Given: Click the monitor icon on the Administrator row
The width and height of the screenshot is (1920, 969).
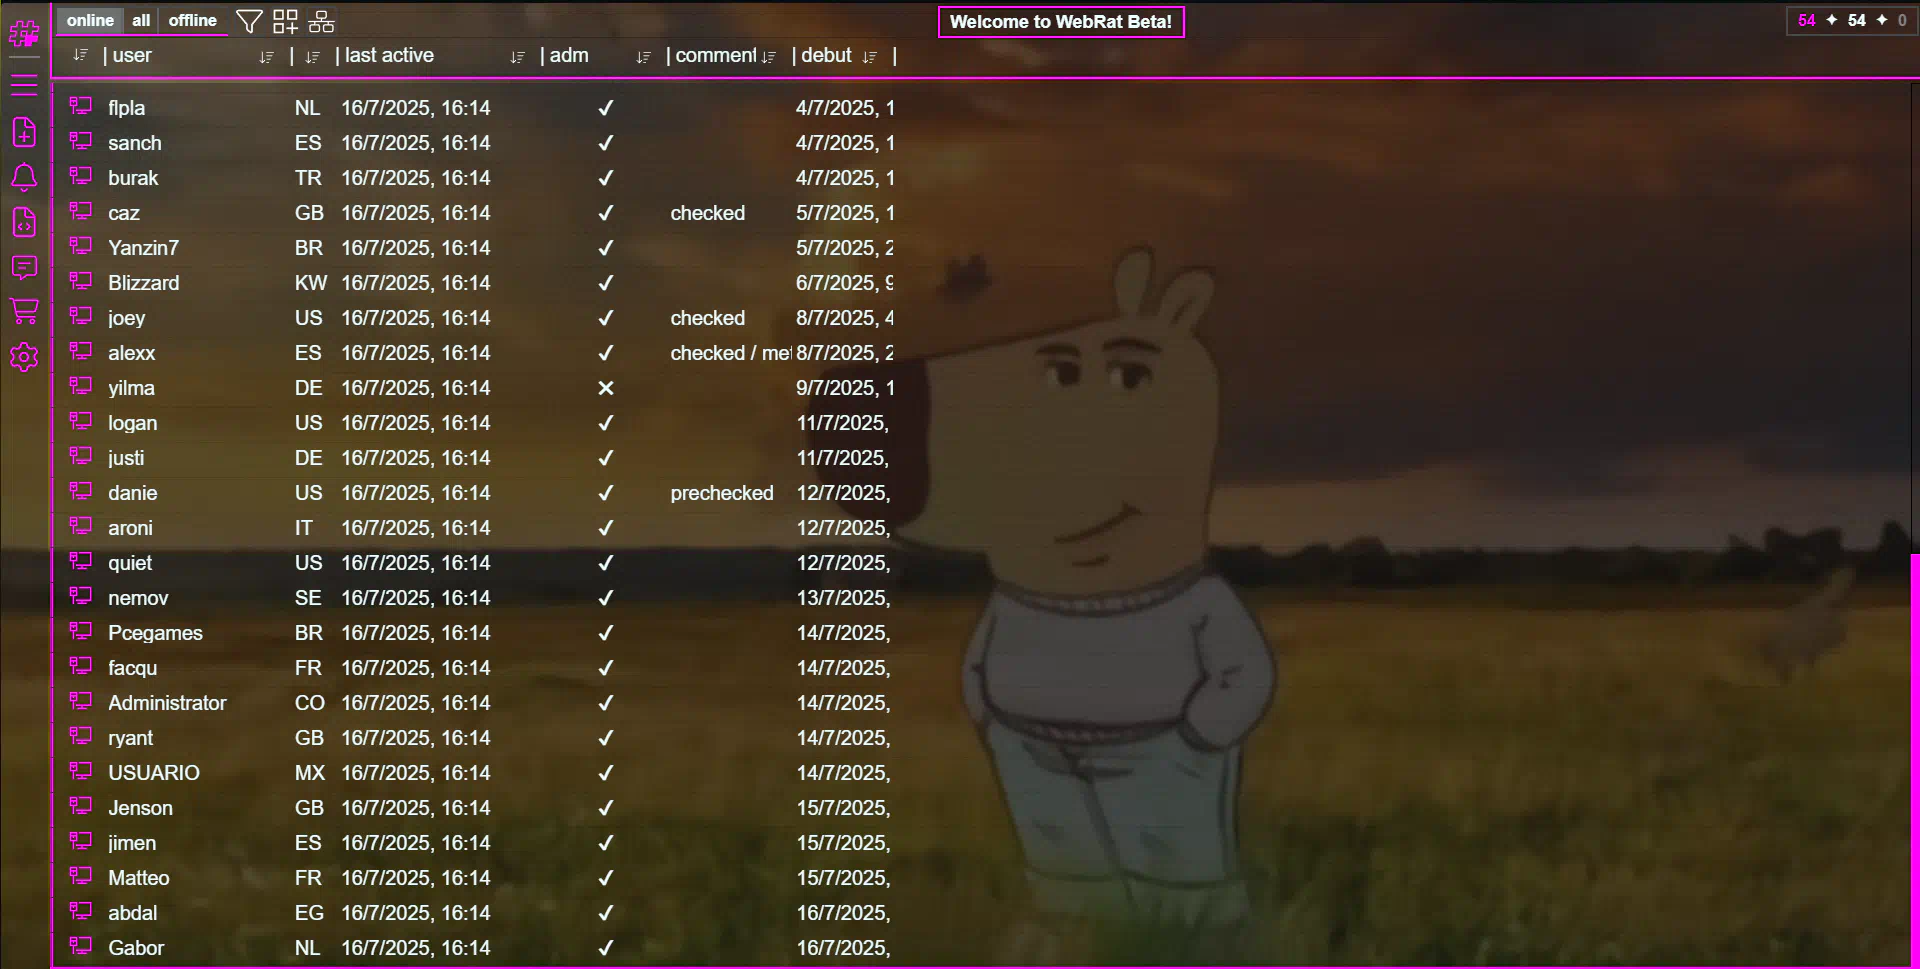Looking at the screenshot, I should click(x=81, y=701).
